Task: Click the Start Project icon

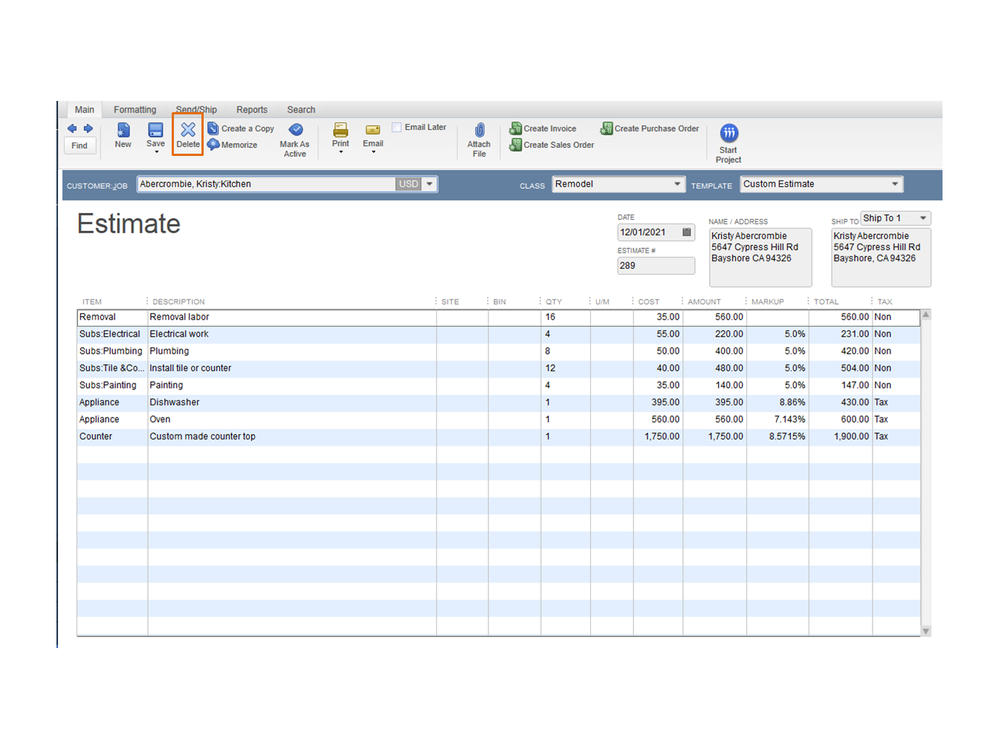Action: tap(729, 133)
